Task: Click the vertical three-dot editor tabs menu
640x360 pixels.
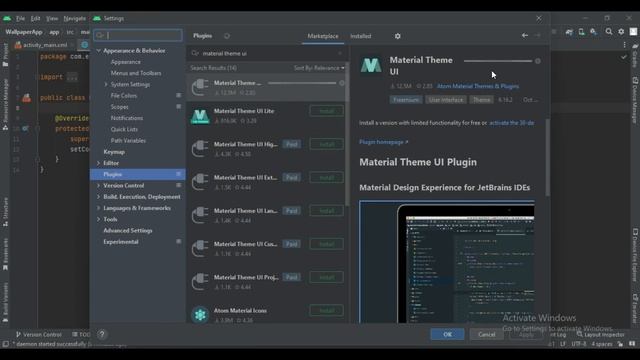Action: [x=624, y=45]
